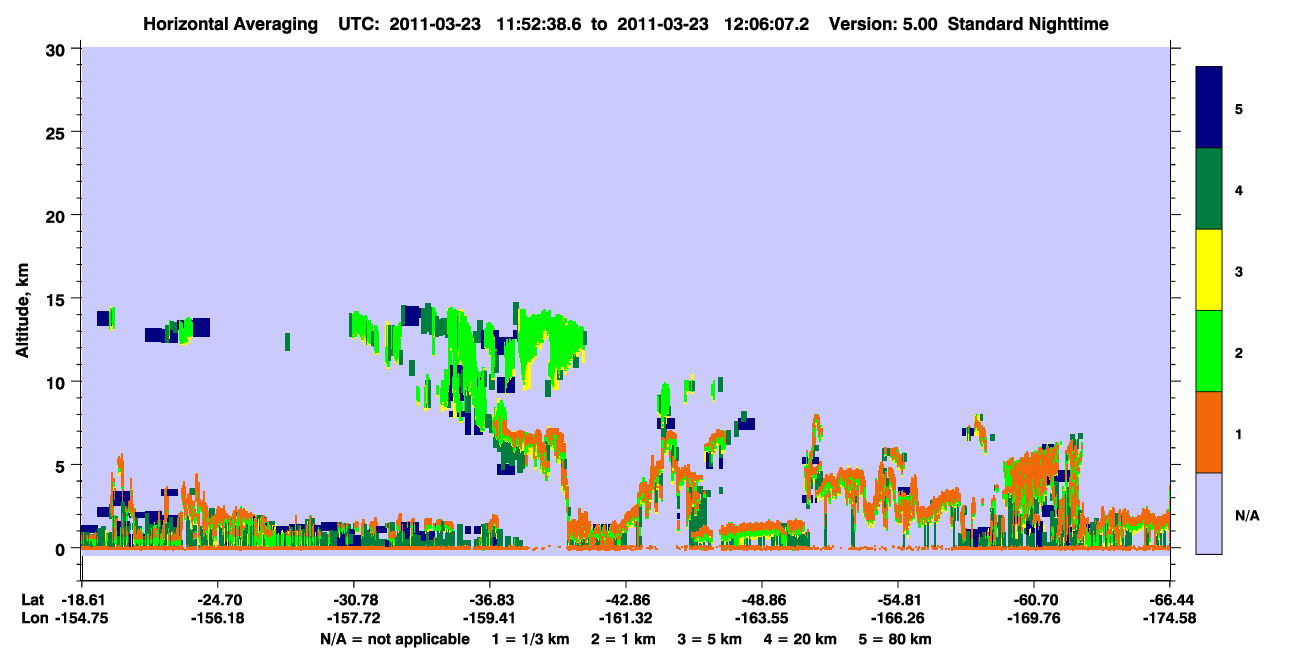Select the bright green colorbar segment 2
Image resolution: width=1300 pixels, height=667 pixels.
click(1209, 351)
